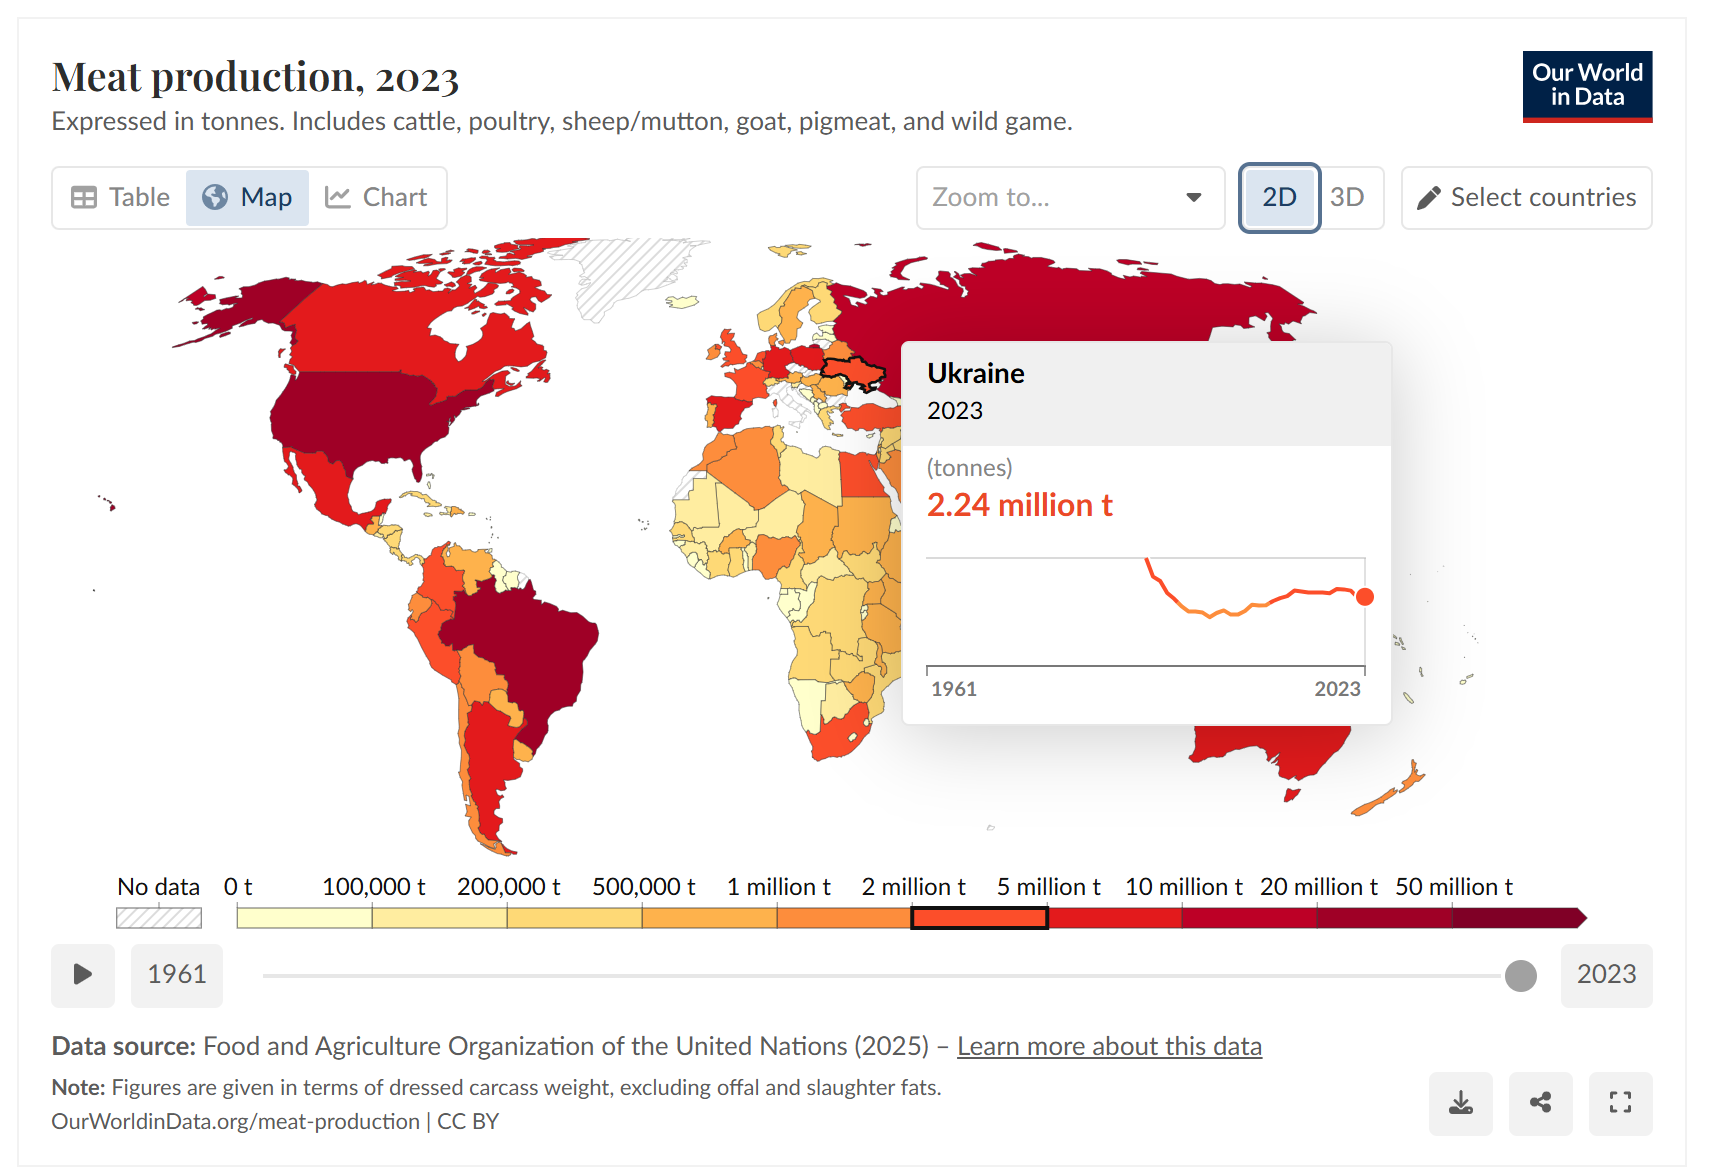This screenshot has height=1176, width=1718.
Task: Open the share icon menu
Action: pyautogui.click(x=1540, y=1104)
